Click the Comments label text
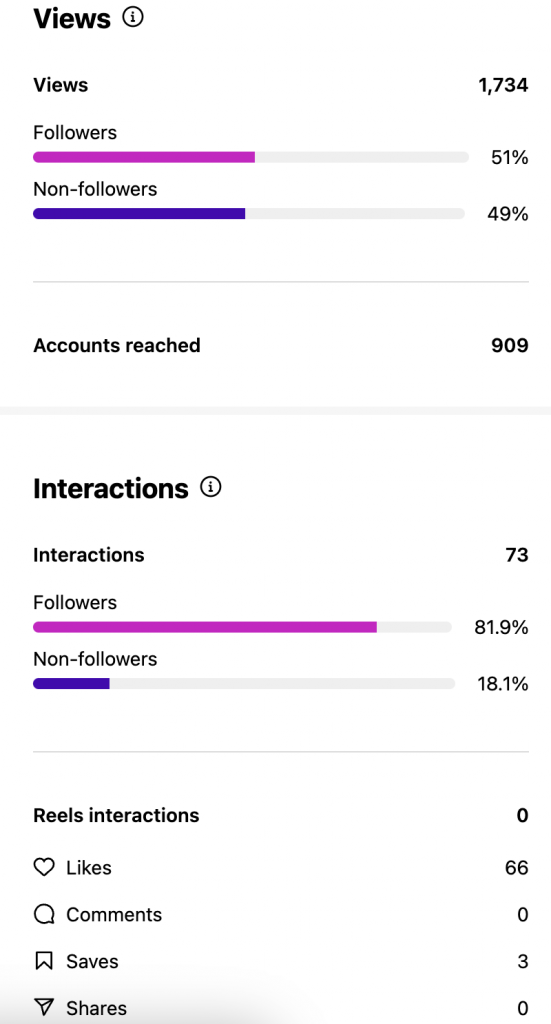Screen dimensions: 551x1024 114,914
